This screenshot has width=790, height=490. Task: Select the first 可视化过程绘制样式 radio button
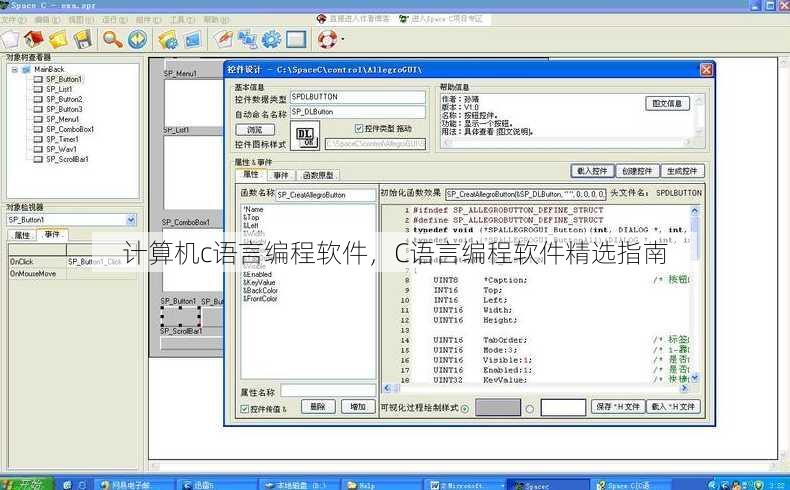tap(465, 409)
